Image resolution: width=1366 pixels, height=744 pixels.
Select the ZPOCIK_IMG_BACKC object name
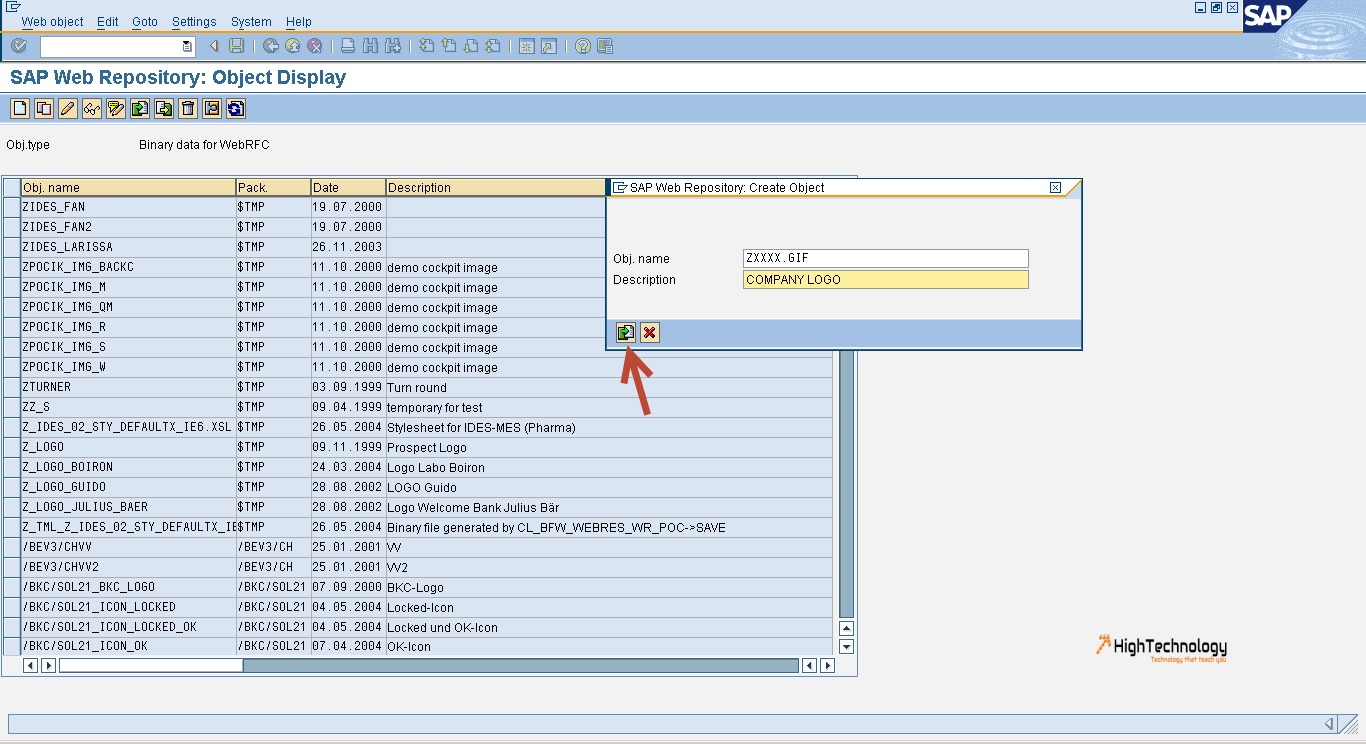coord(78,267)
